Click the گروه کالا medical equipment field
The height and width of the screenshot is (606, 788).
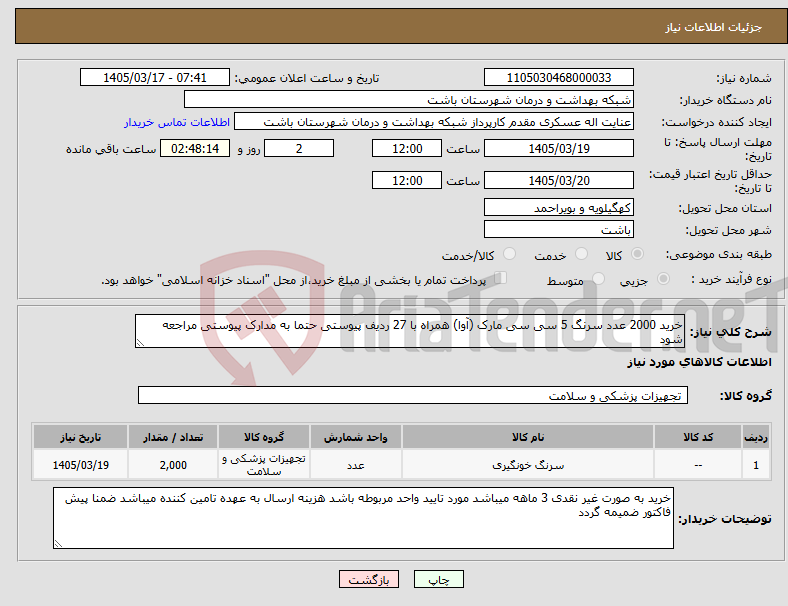(x=413, y=395)
